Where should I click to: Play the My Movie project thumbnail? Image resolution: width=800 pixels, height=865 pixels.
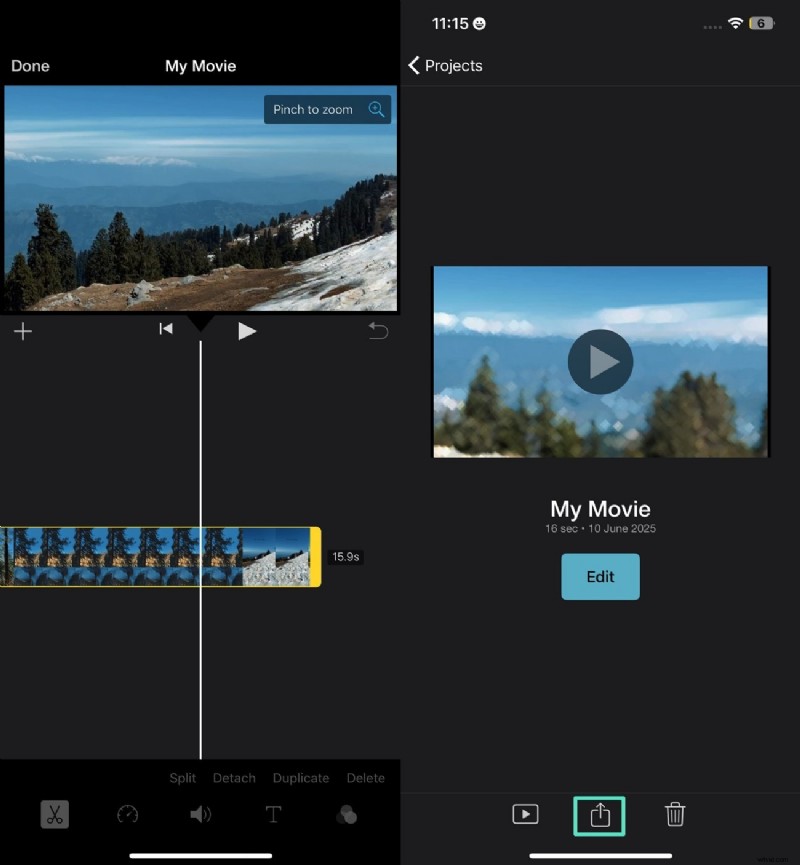[x=600, y=362]
